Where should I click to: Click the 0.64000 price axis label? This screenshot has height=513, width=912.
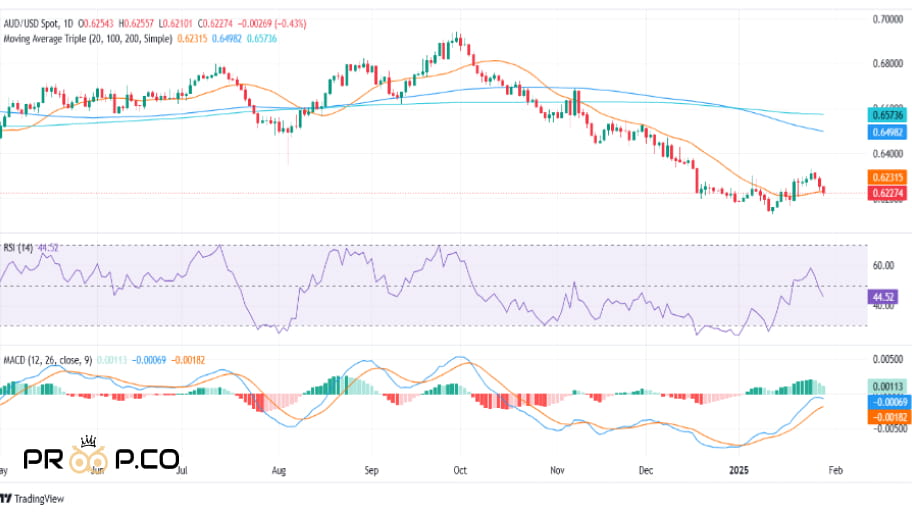888,154
